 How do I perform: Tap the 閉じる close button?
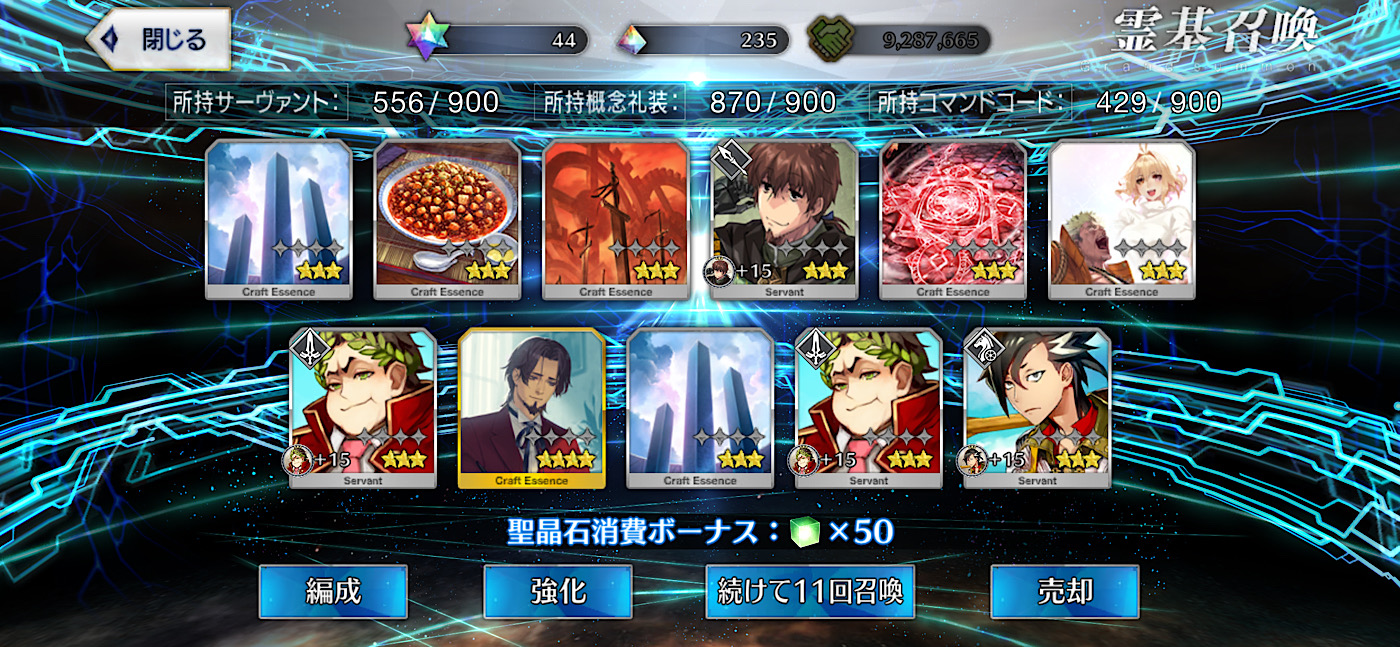pos(160,39)
